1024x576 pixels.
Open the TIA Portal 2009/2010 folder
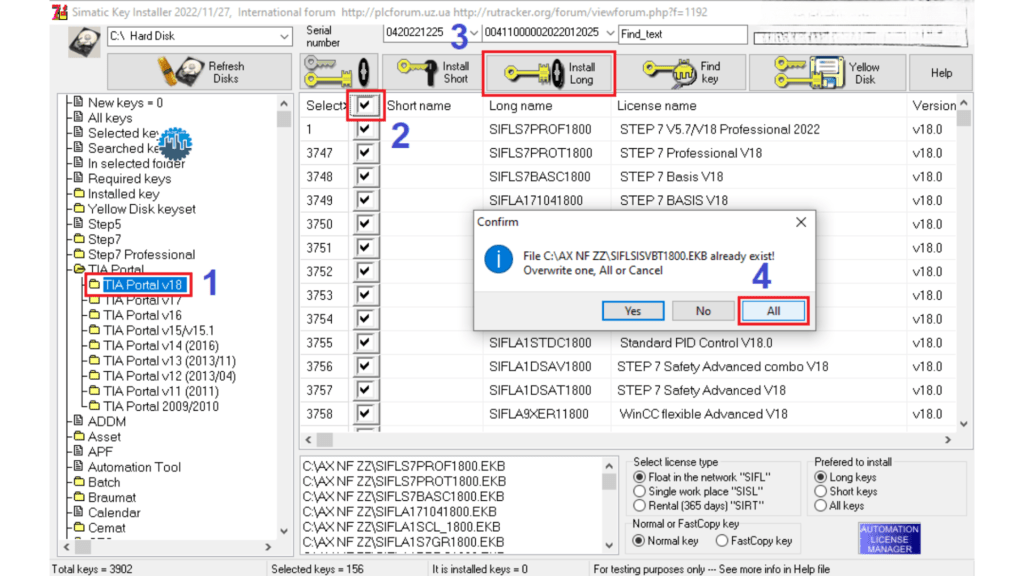161,406
